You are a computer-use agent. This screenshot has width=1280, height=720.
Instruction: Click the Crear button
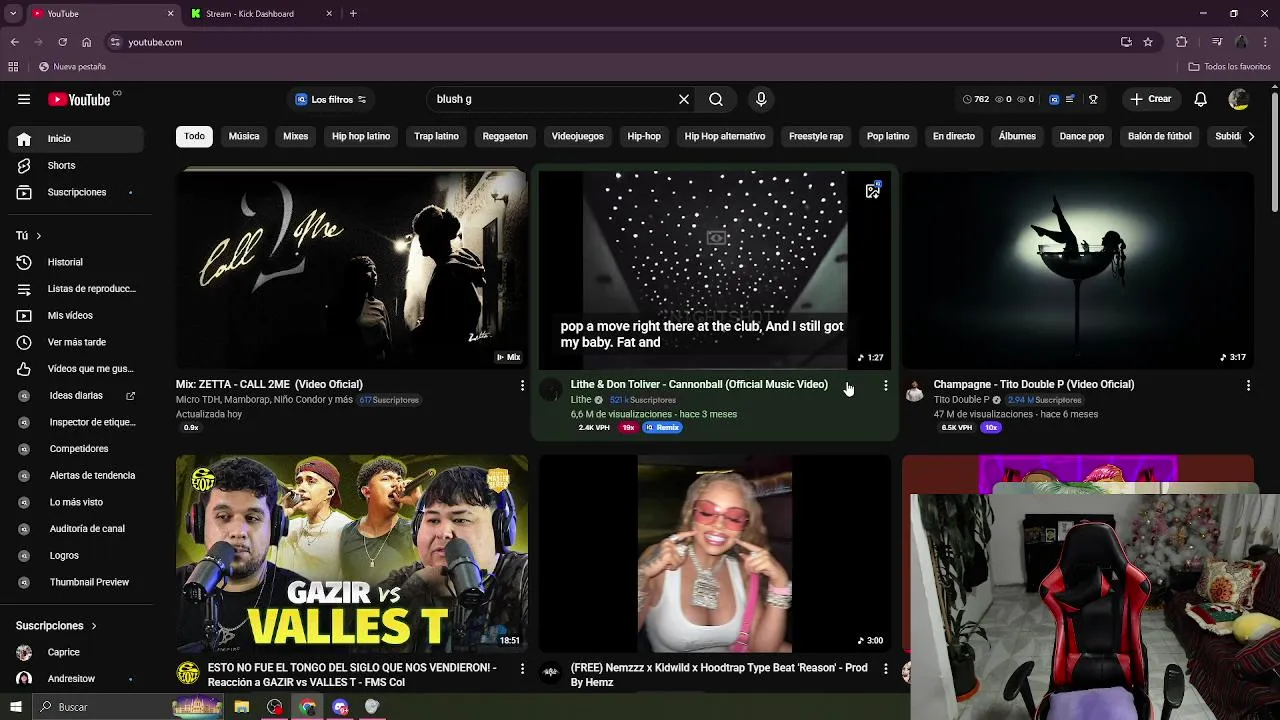click(x=1150, y=99)
